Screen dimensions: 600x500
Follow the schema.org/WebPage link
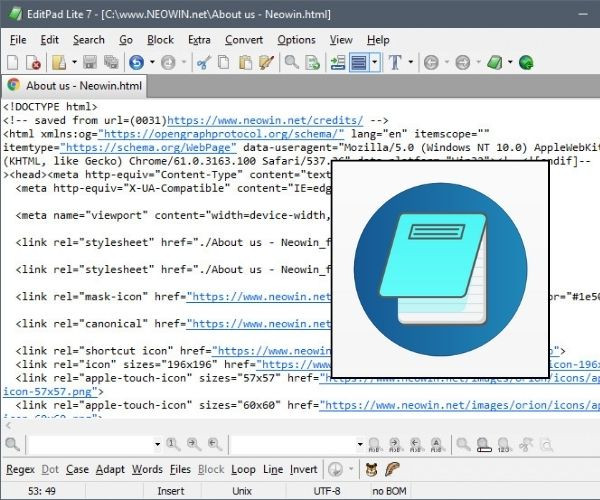click(x=148, y=148)
